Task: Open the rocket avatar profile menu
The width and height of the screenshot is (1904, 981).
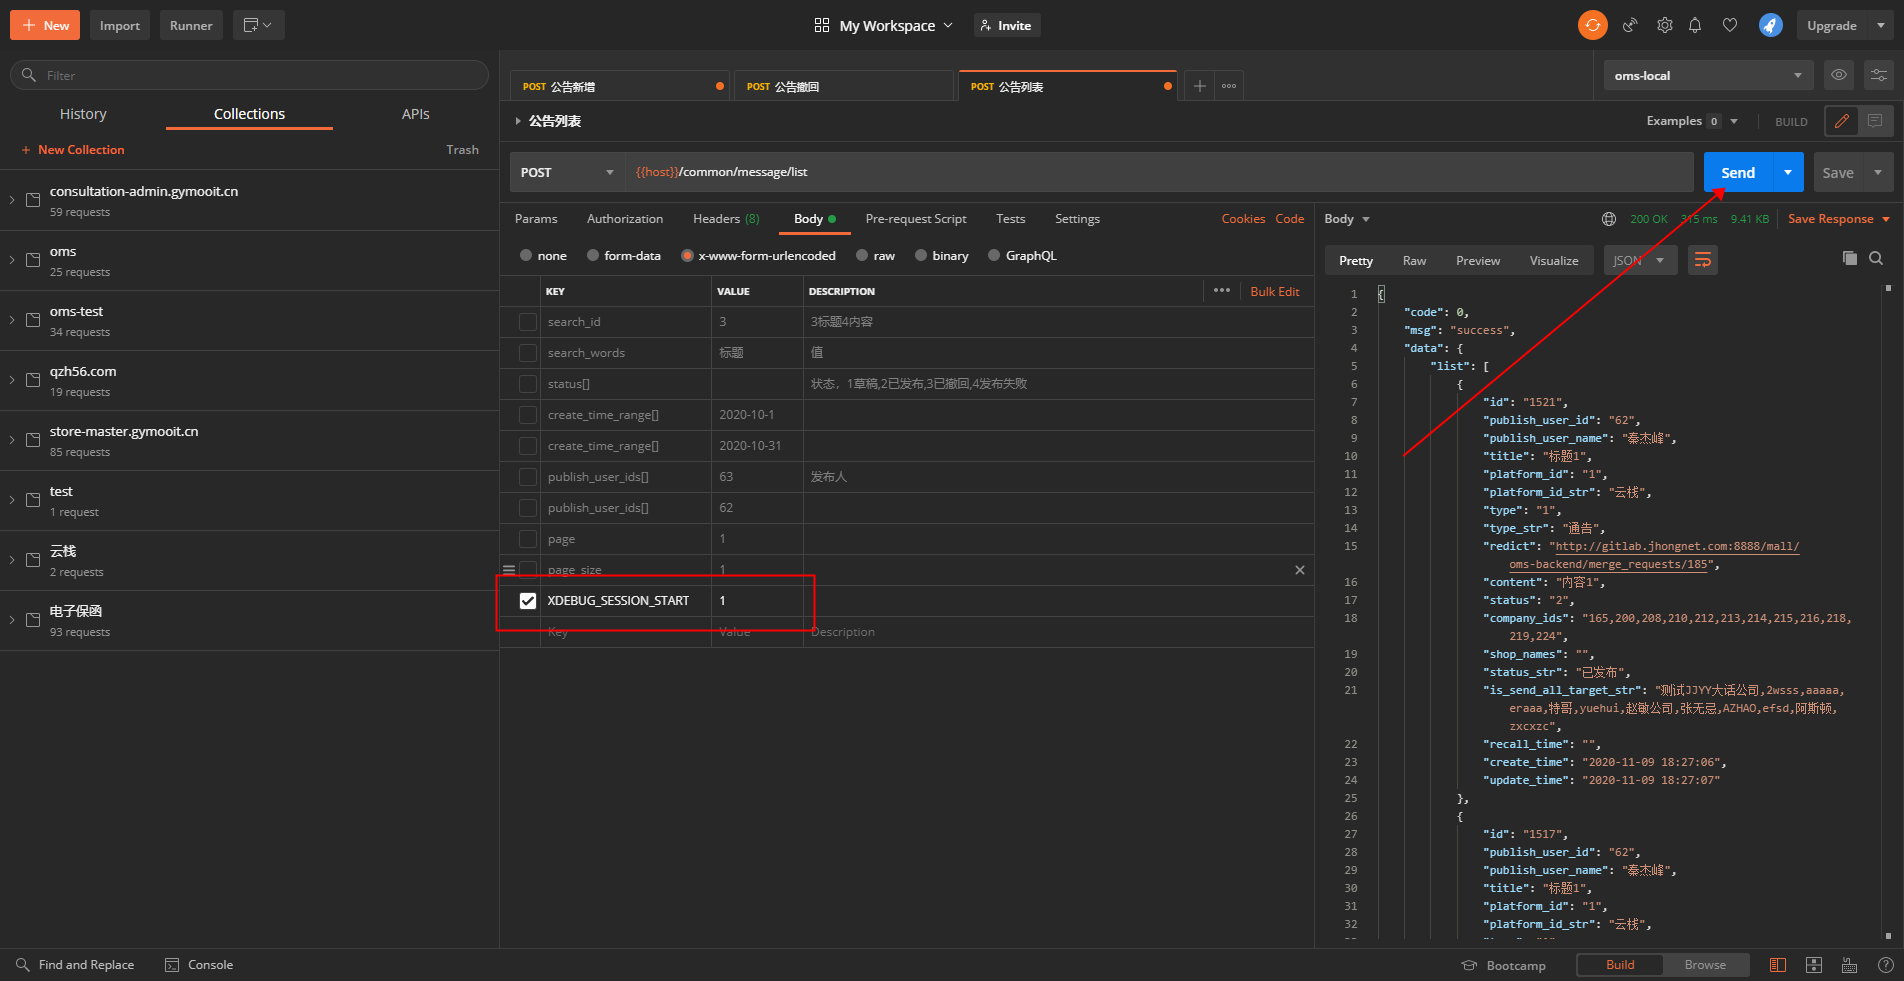Action: tap(1770, 25)
